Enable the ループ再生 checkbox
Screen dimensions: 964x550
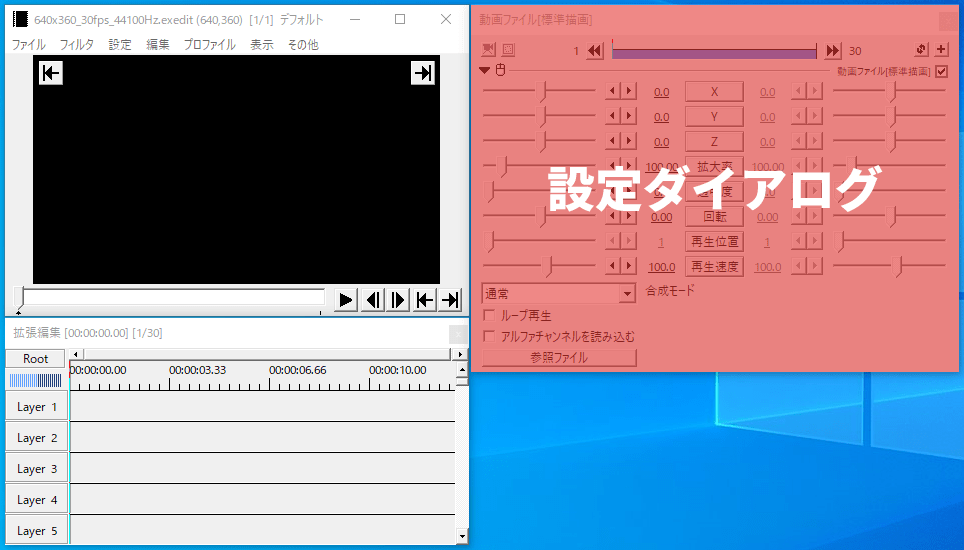[x=489, y=315]
